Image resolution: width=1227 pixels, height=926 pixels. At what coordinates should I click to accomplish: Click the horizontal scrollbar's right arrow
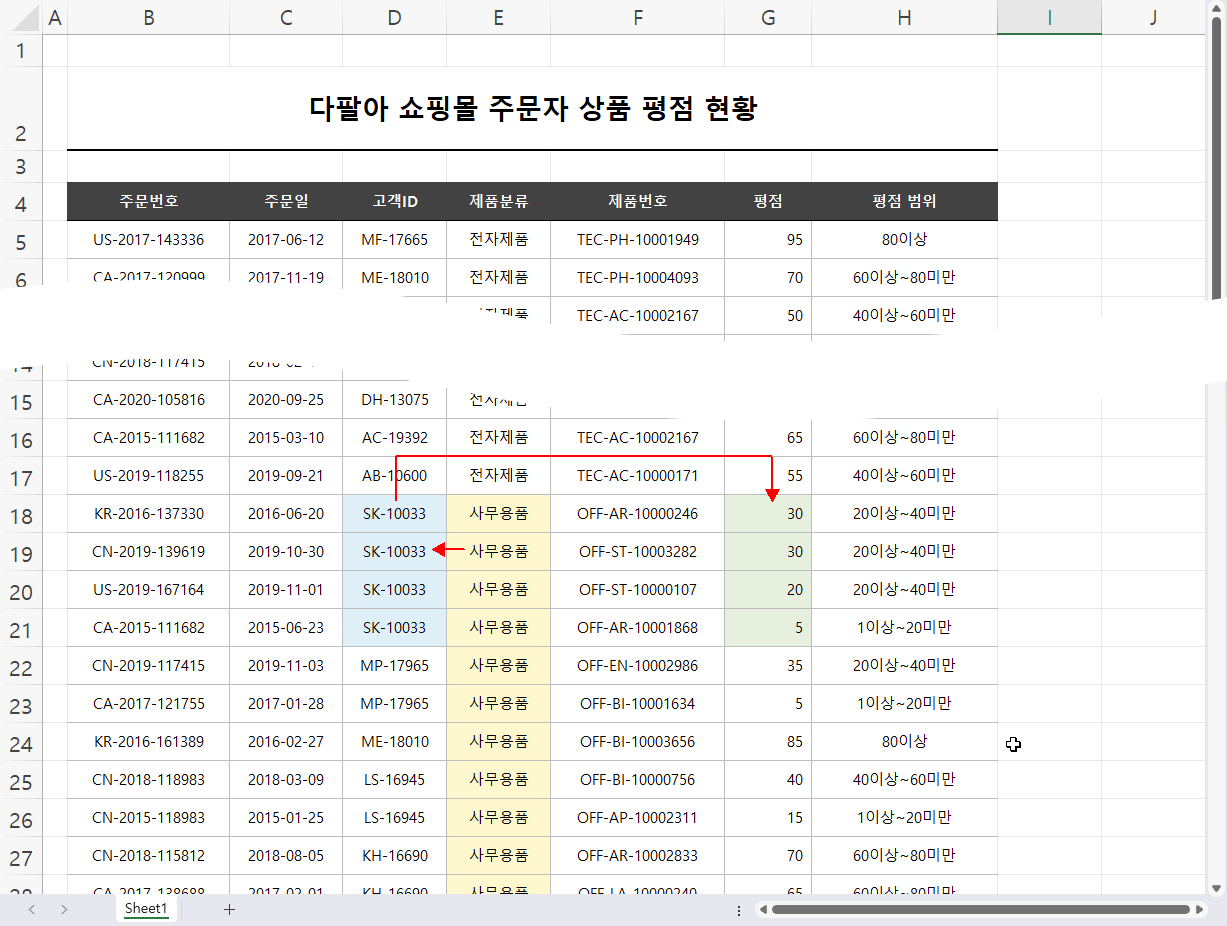point(1198,910)
